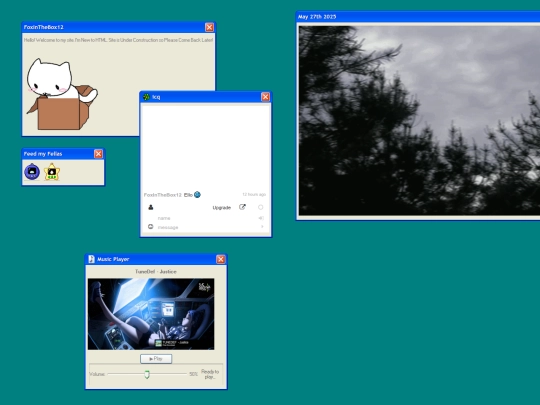Close the FoxInTheBox12 window

(x=209, y=27)
